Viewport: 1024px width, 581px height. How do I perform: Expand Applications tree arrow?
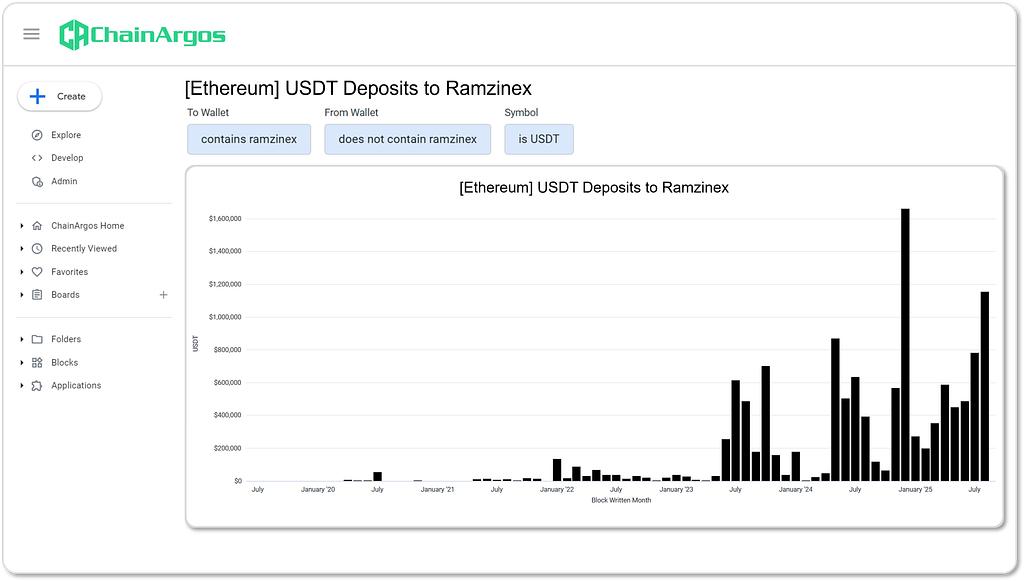22,386
